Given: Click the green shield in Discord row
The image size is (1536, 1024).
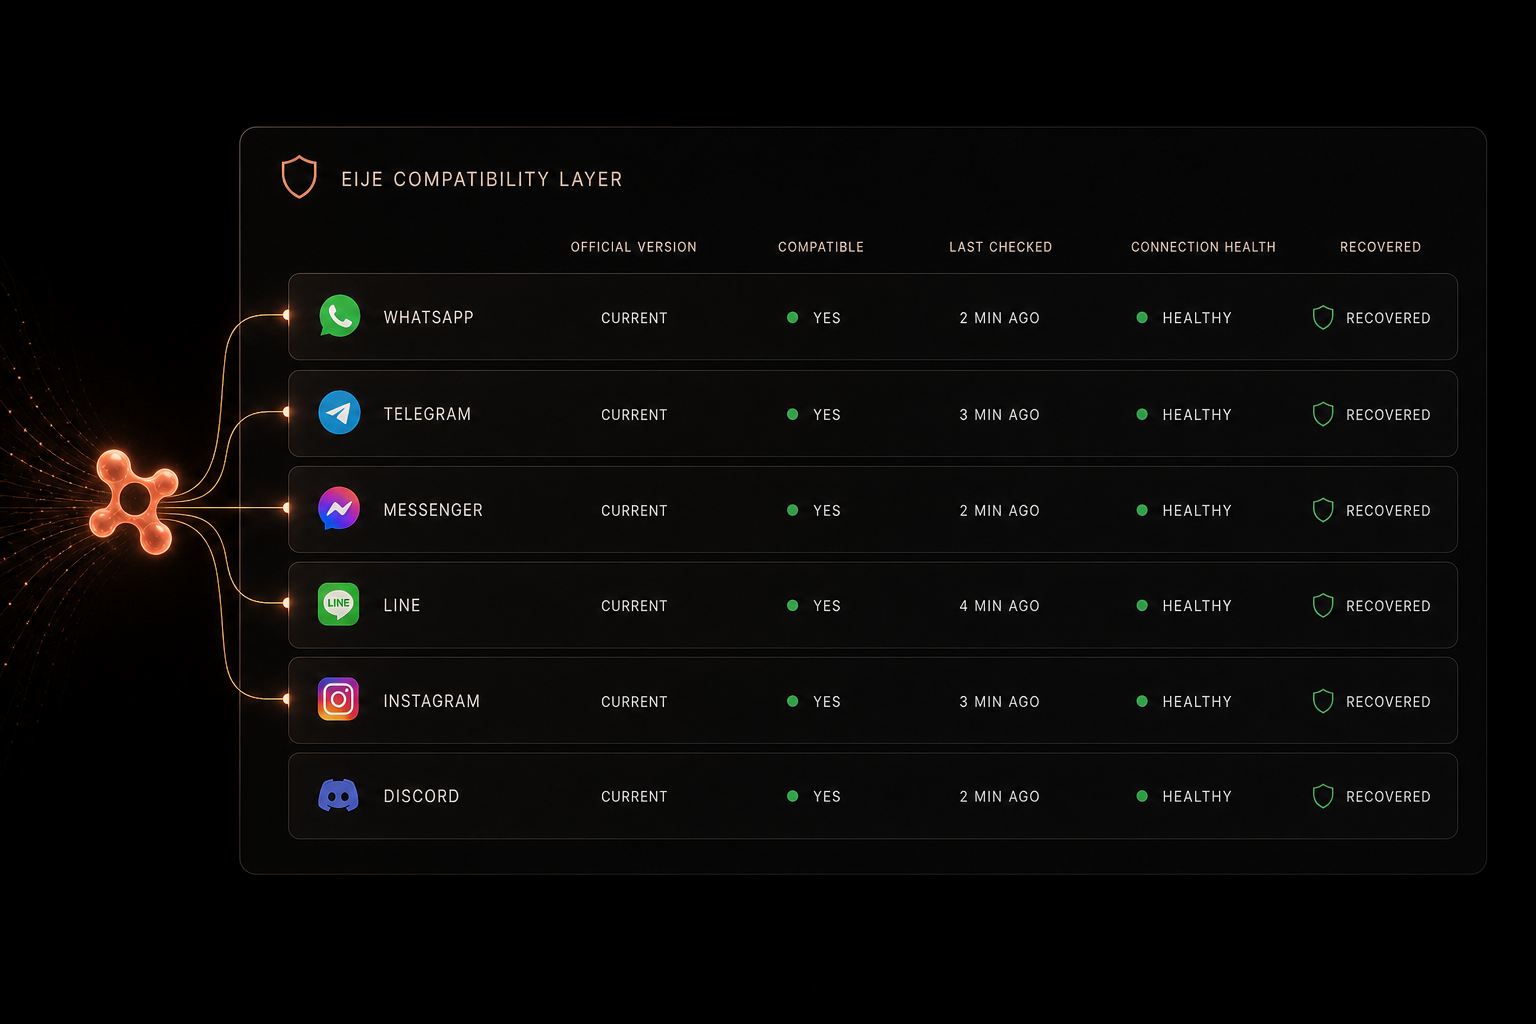Looking at the screenshot, I should 1323,797.
